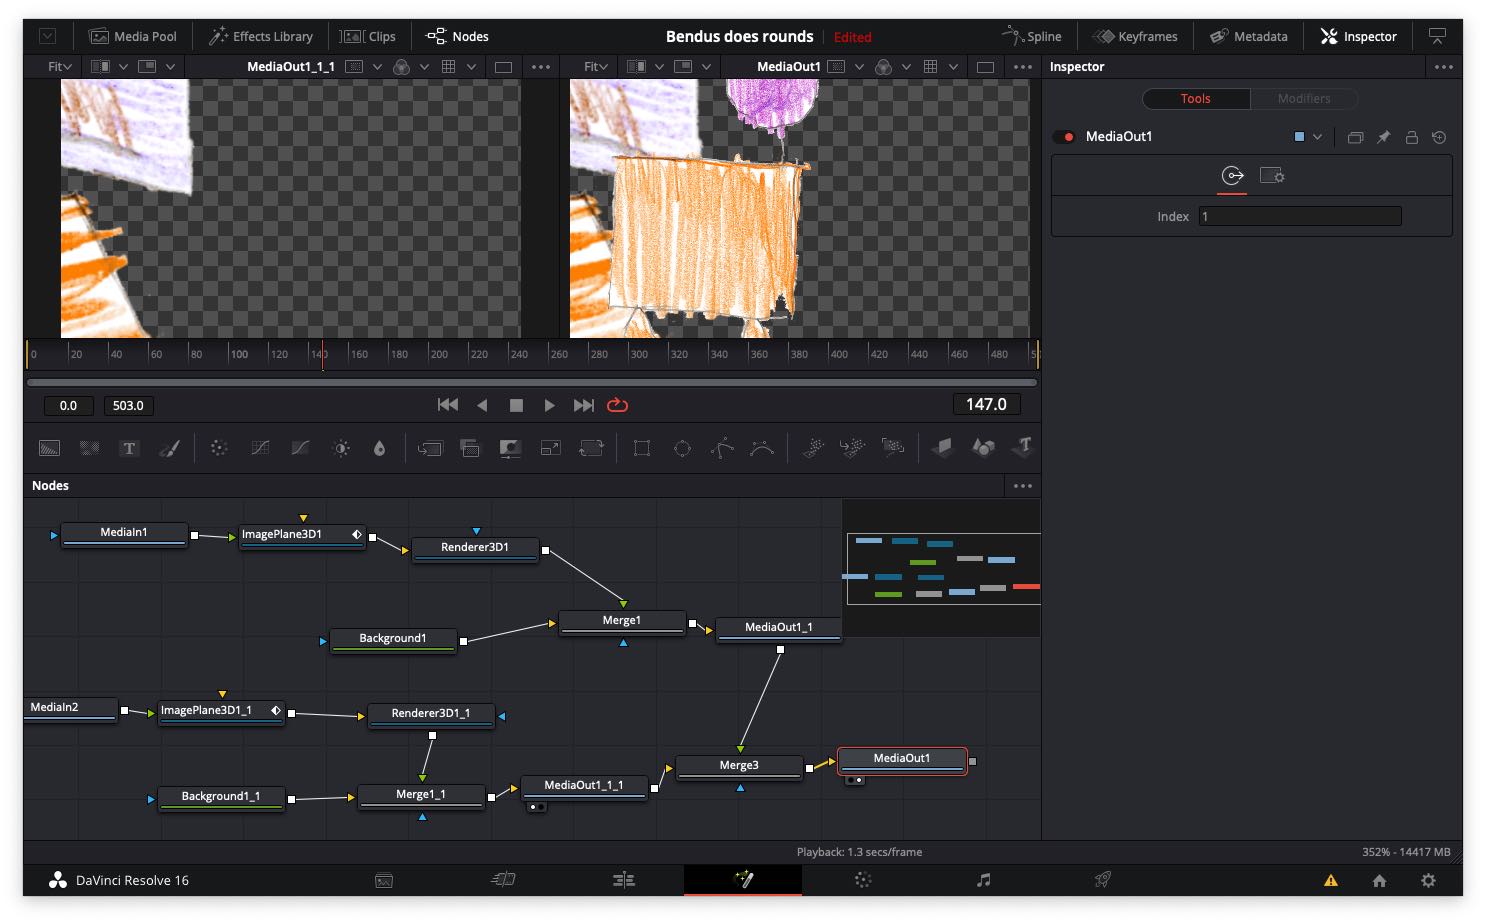Add a Background node from the toolbar
The image size is (1486, 923).
click(49, 448)
